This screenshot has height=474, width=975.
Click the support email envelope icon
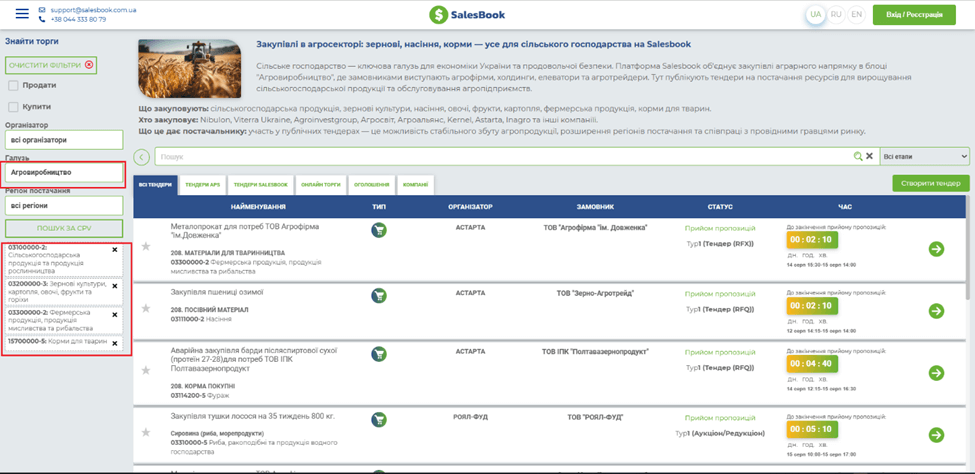click(x=42, y=10)
